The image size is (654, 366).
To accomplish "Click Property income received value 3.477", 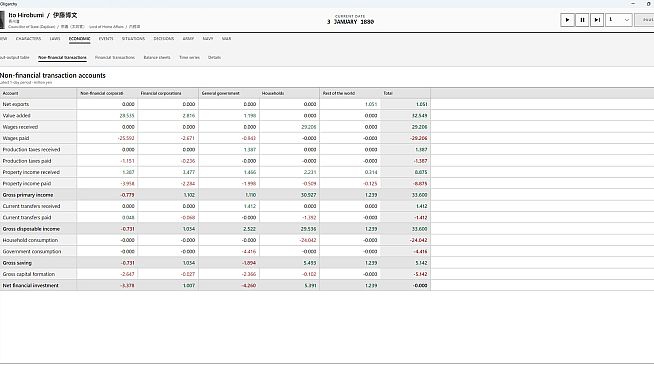I will pyautogui.click(x=189, y=172).
